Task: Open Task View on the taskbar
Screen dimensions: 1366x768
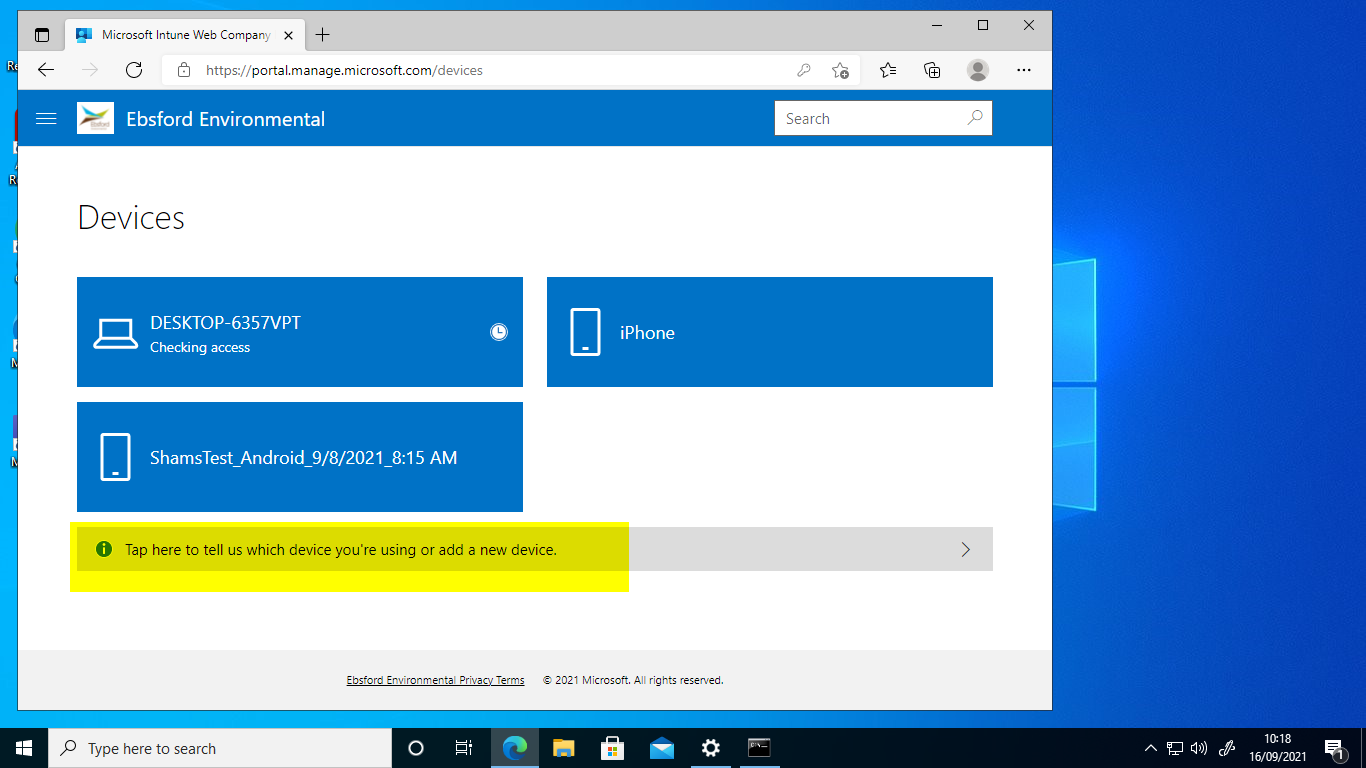Action: pyautogui.click(x=464, y=748)
